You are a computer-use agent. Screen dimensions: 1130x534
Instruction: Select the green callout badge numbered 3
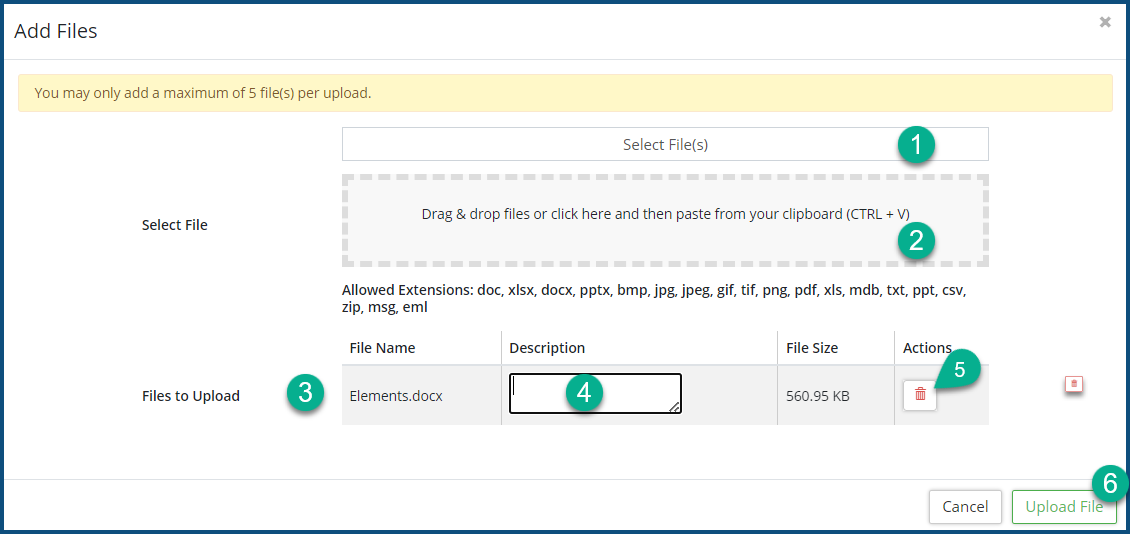tap(305, 393)
